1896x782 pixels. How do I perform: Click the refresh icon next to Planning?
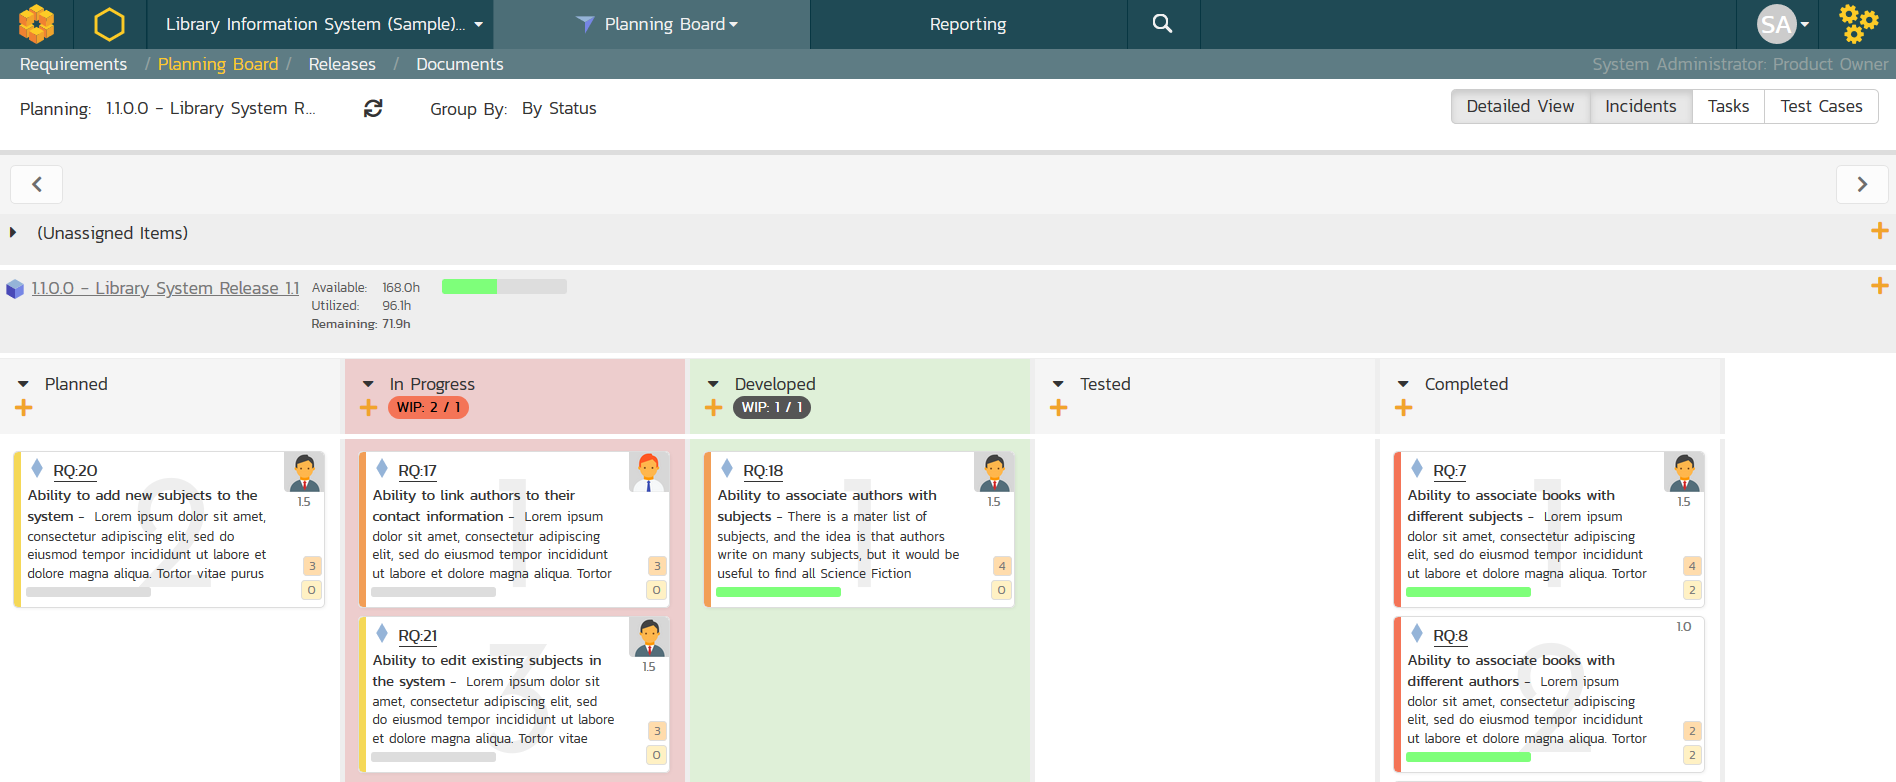pos(373,108)
